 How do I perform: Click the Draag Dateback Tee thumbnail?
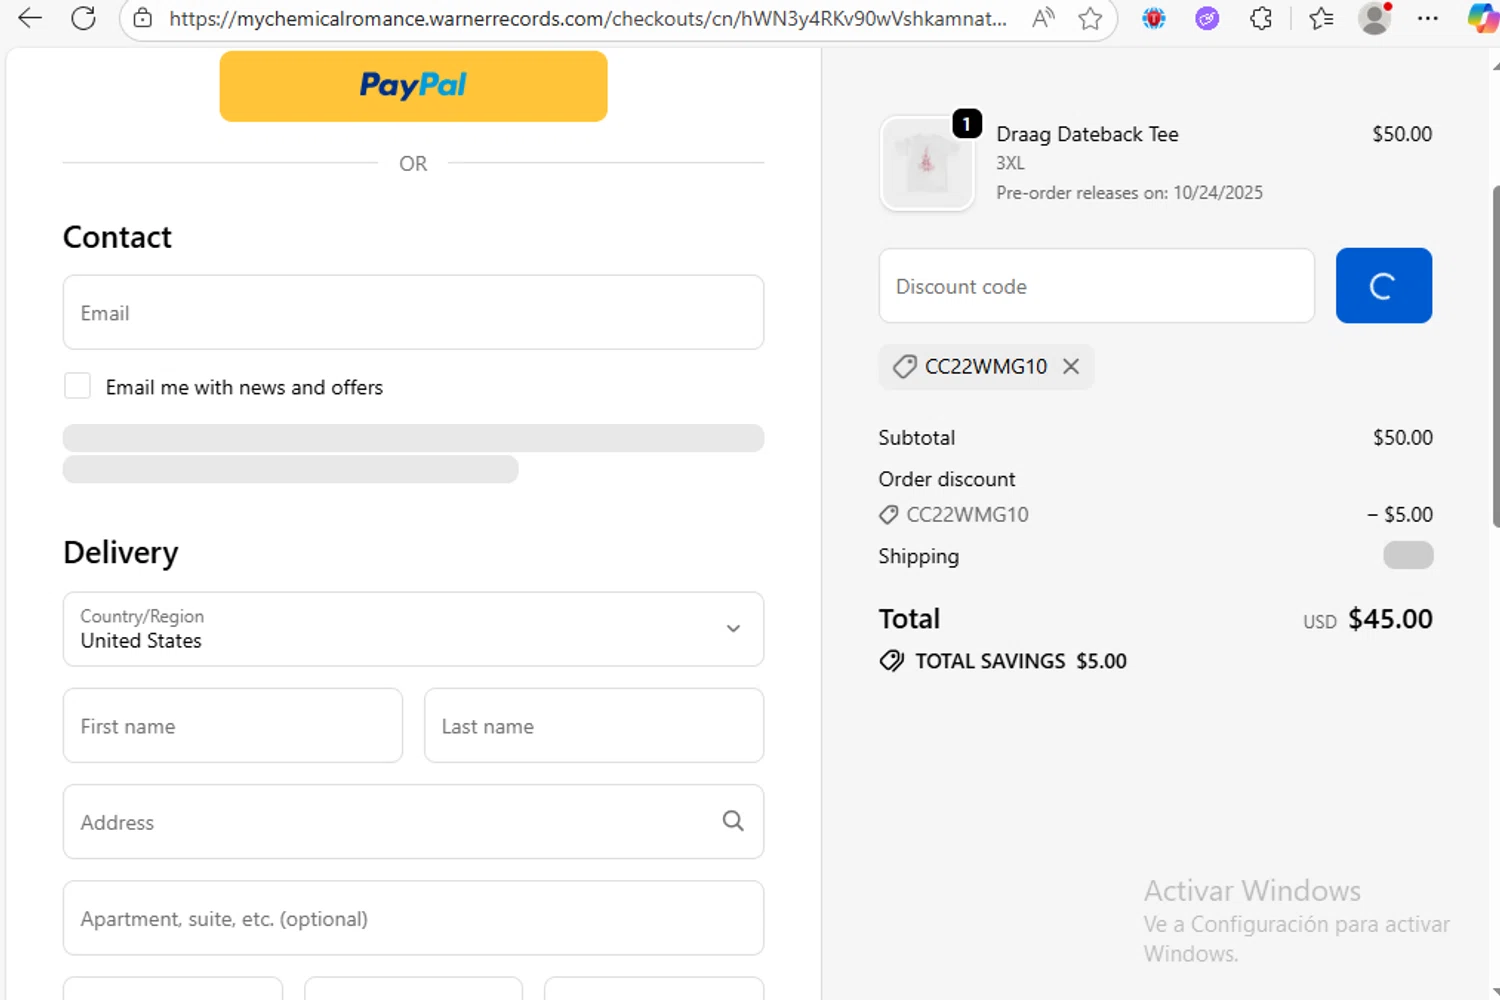tap(927, 163)
